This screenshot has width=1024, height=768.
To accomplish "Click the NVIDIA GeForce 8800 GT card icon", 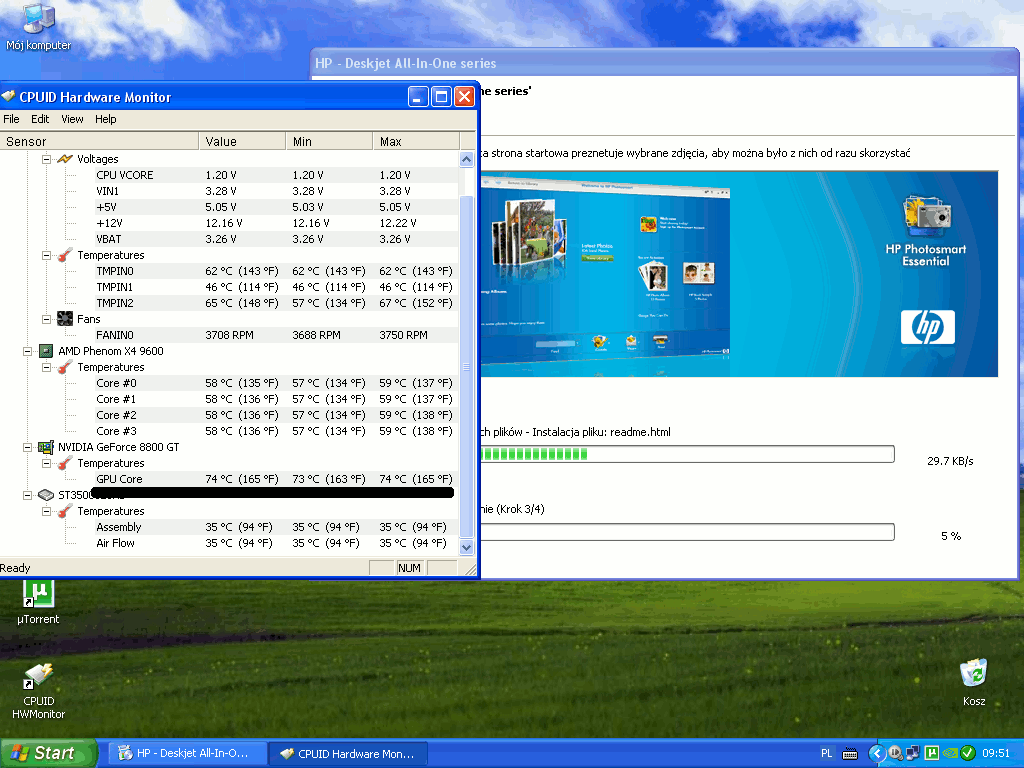I will (45, 447).
